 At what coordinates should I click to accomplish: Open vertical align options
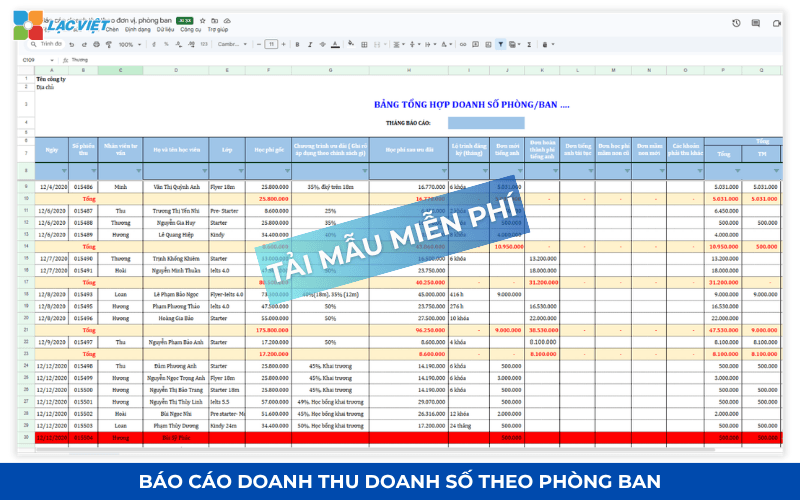point(414,44)
